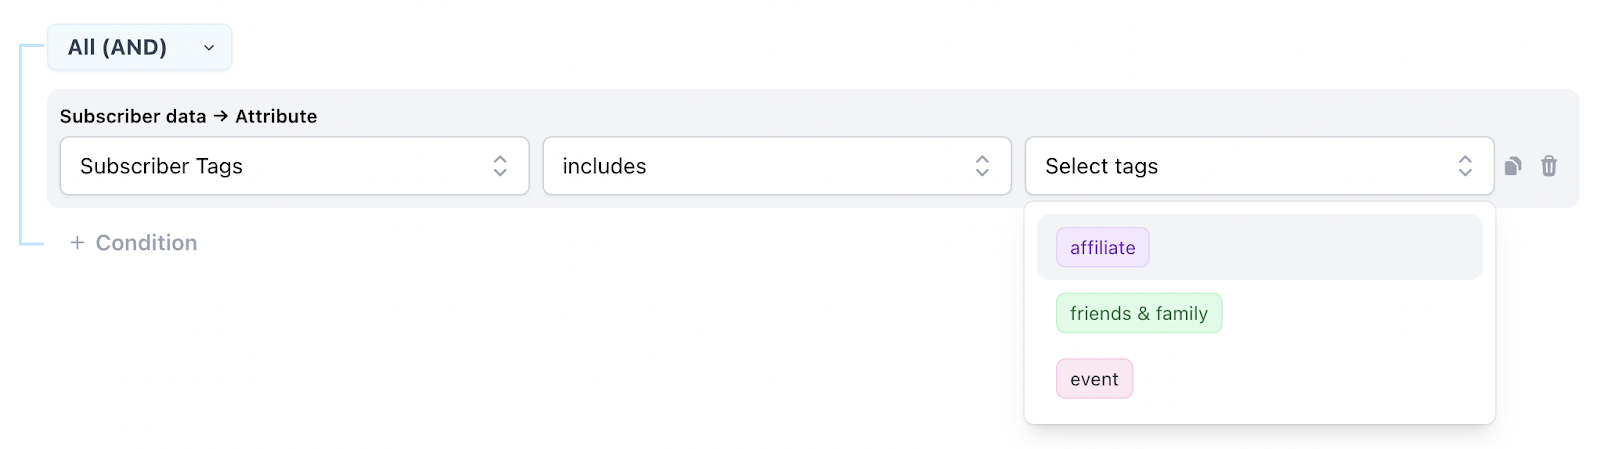The image size is (1600, 449).
Task: Add a new Condition
Action: tap(146, 243)
